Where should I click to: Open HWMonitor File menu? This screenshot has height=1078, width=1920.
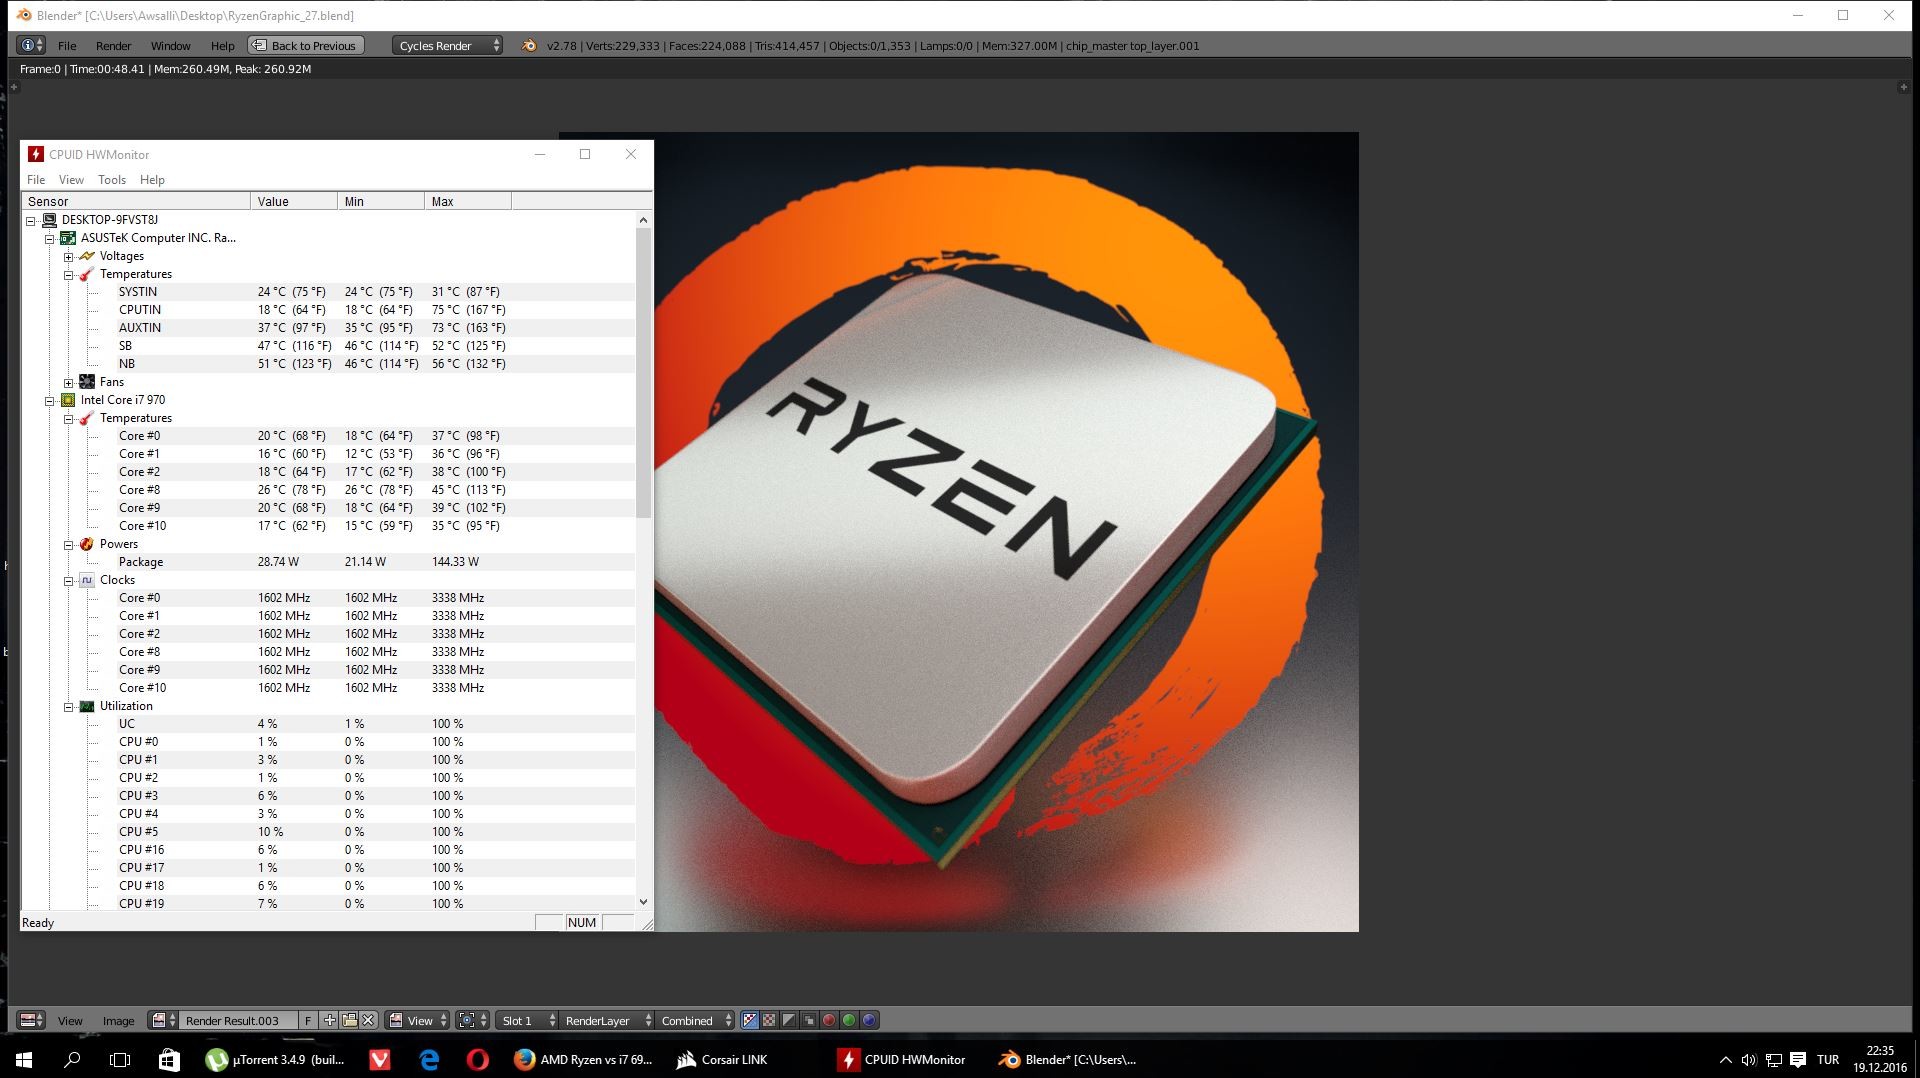[36, 180]
